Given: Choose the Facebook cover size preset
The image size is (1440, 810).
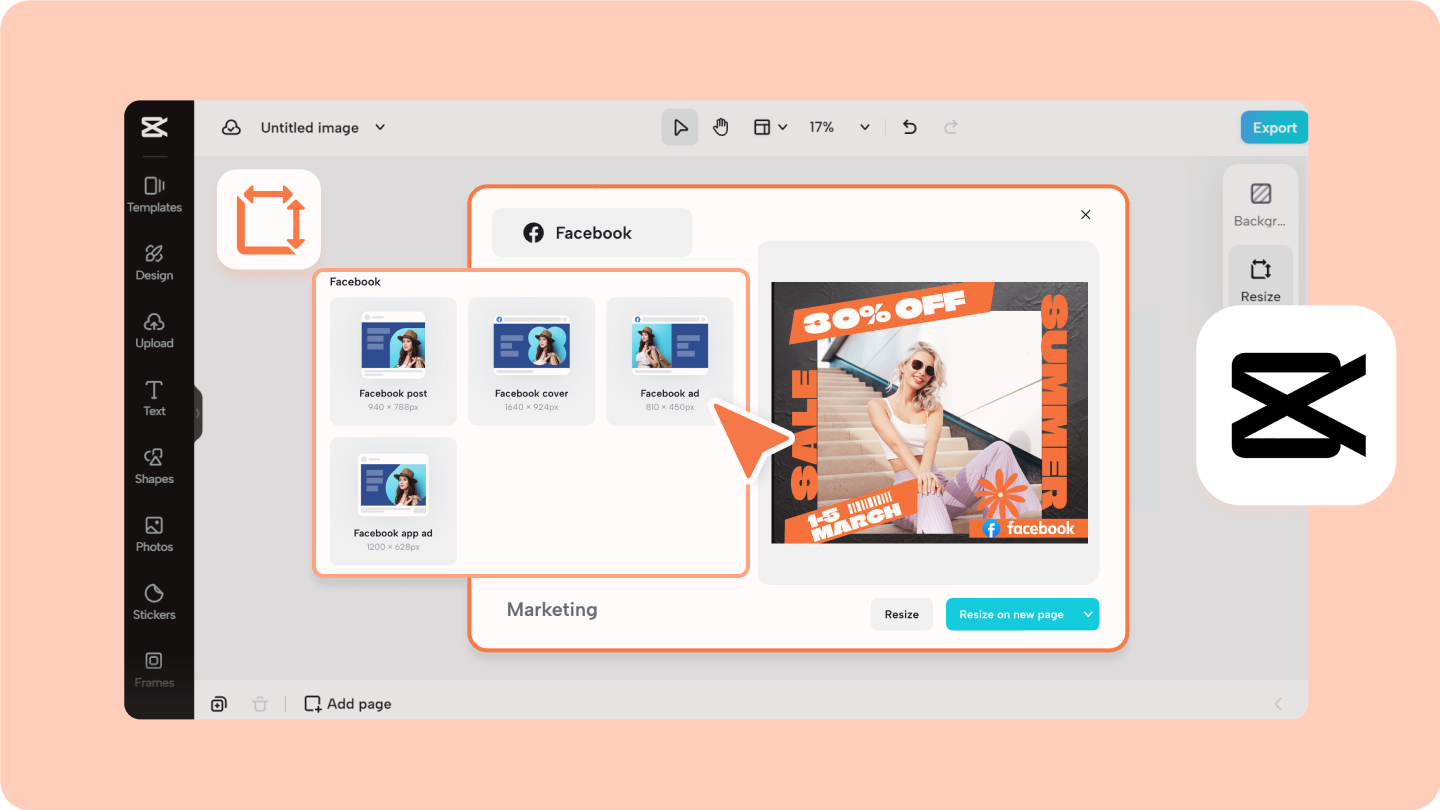Looking at the screenshot, I should click(531, 361).
